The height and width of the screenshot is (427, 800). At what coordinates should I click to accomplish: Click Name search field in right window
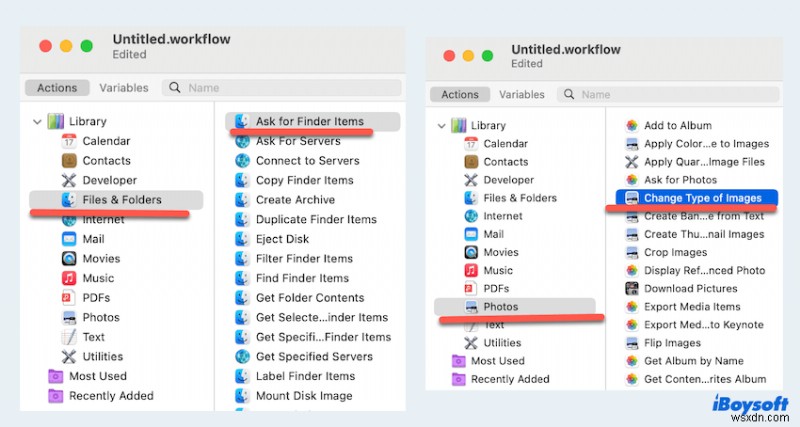click(x=668, y=94)
